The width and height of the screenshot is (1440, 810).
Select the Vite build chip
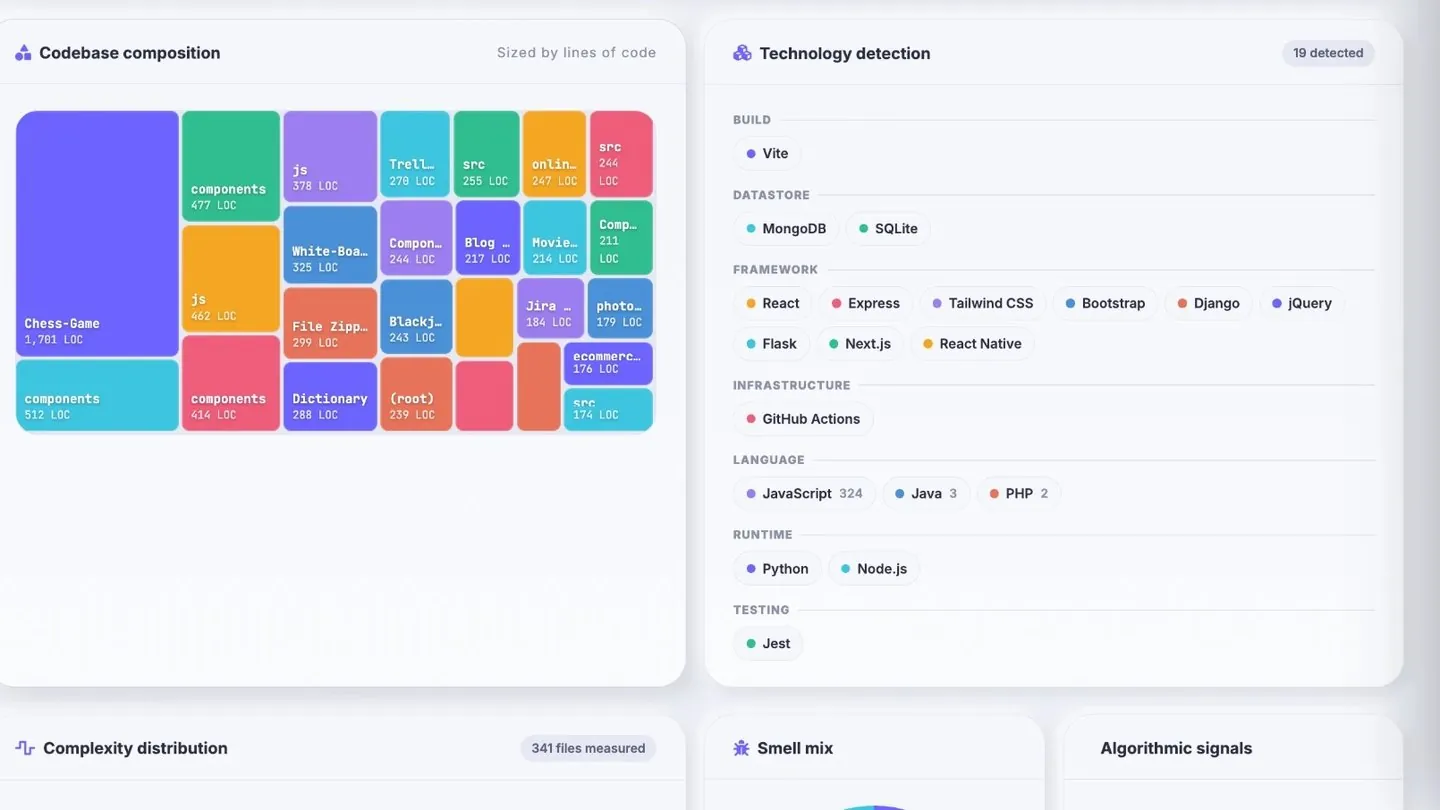pos(767,153)
